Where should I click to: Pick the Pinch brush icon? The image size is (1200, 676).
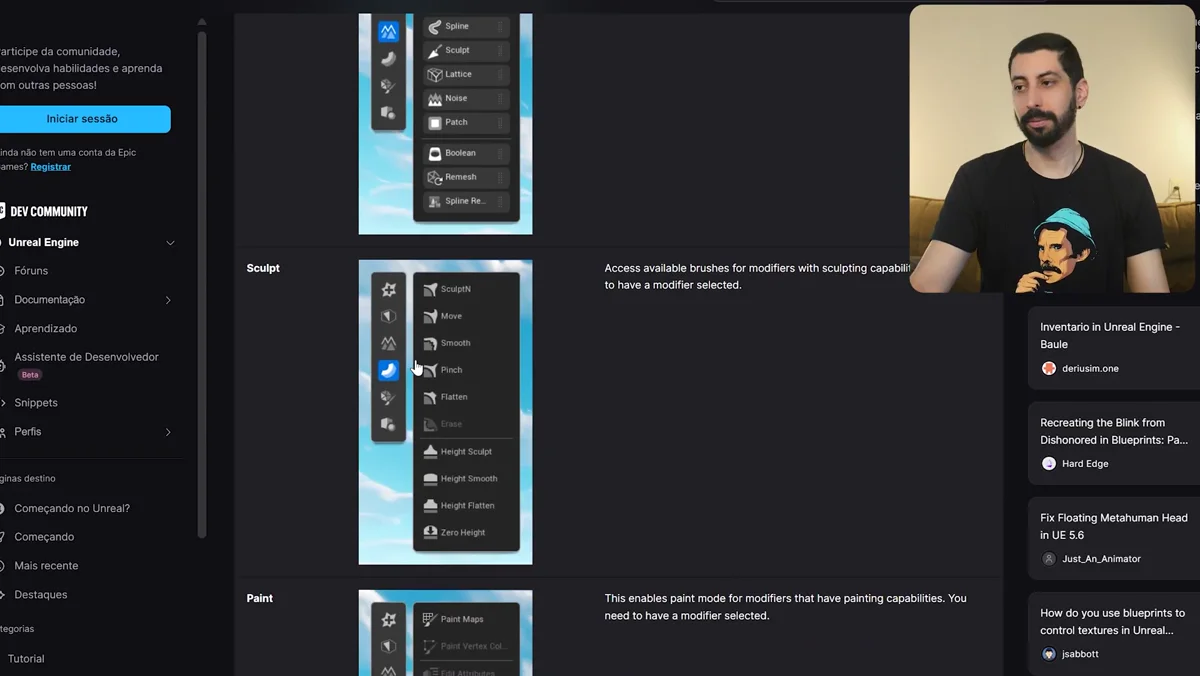[430, 370]
